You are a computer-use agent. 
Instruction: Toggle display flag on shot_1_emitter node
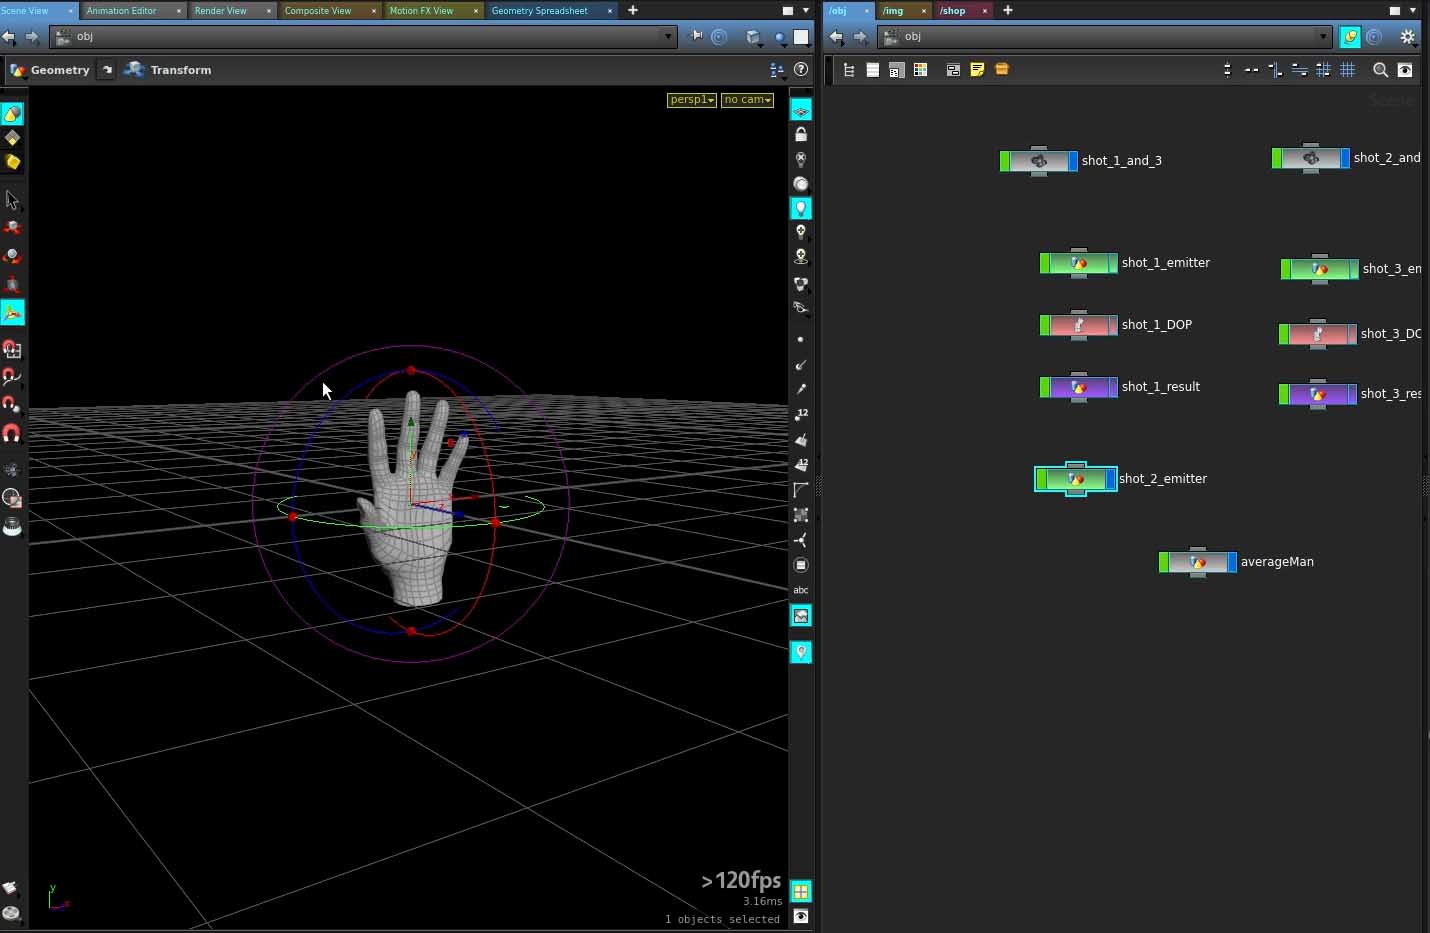tap(1112, 263)
